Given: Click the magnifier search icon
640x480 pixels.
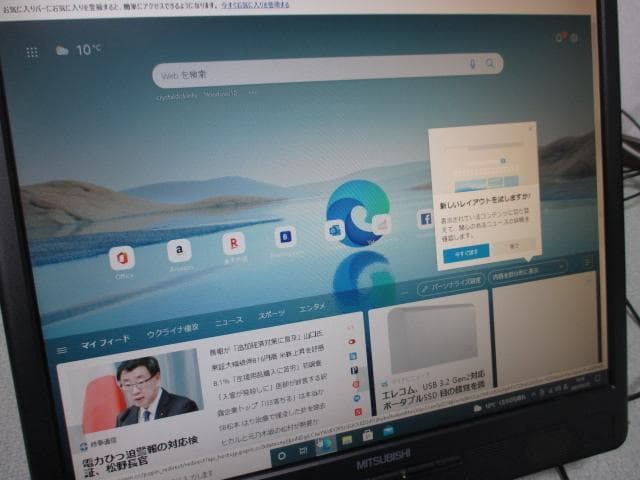Looking at the screenshot, I should [490, 63].
